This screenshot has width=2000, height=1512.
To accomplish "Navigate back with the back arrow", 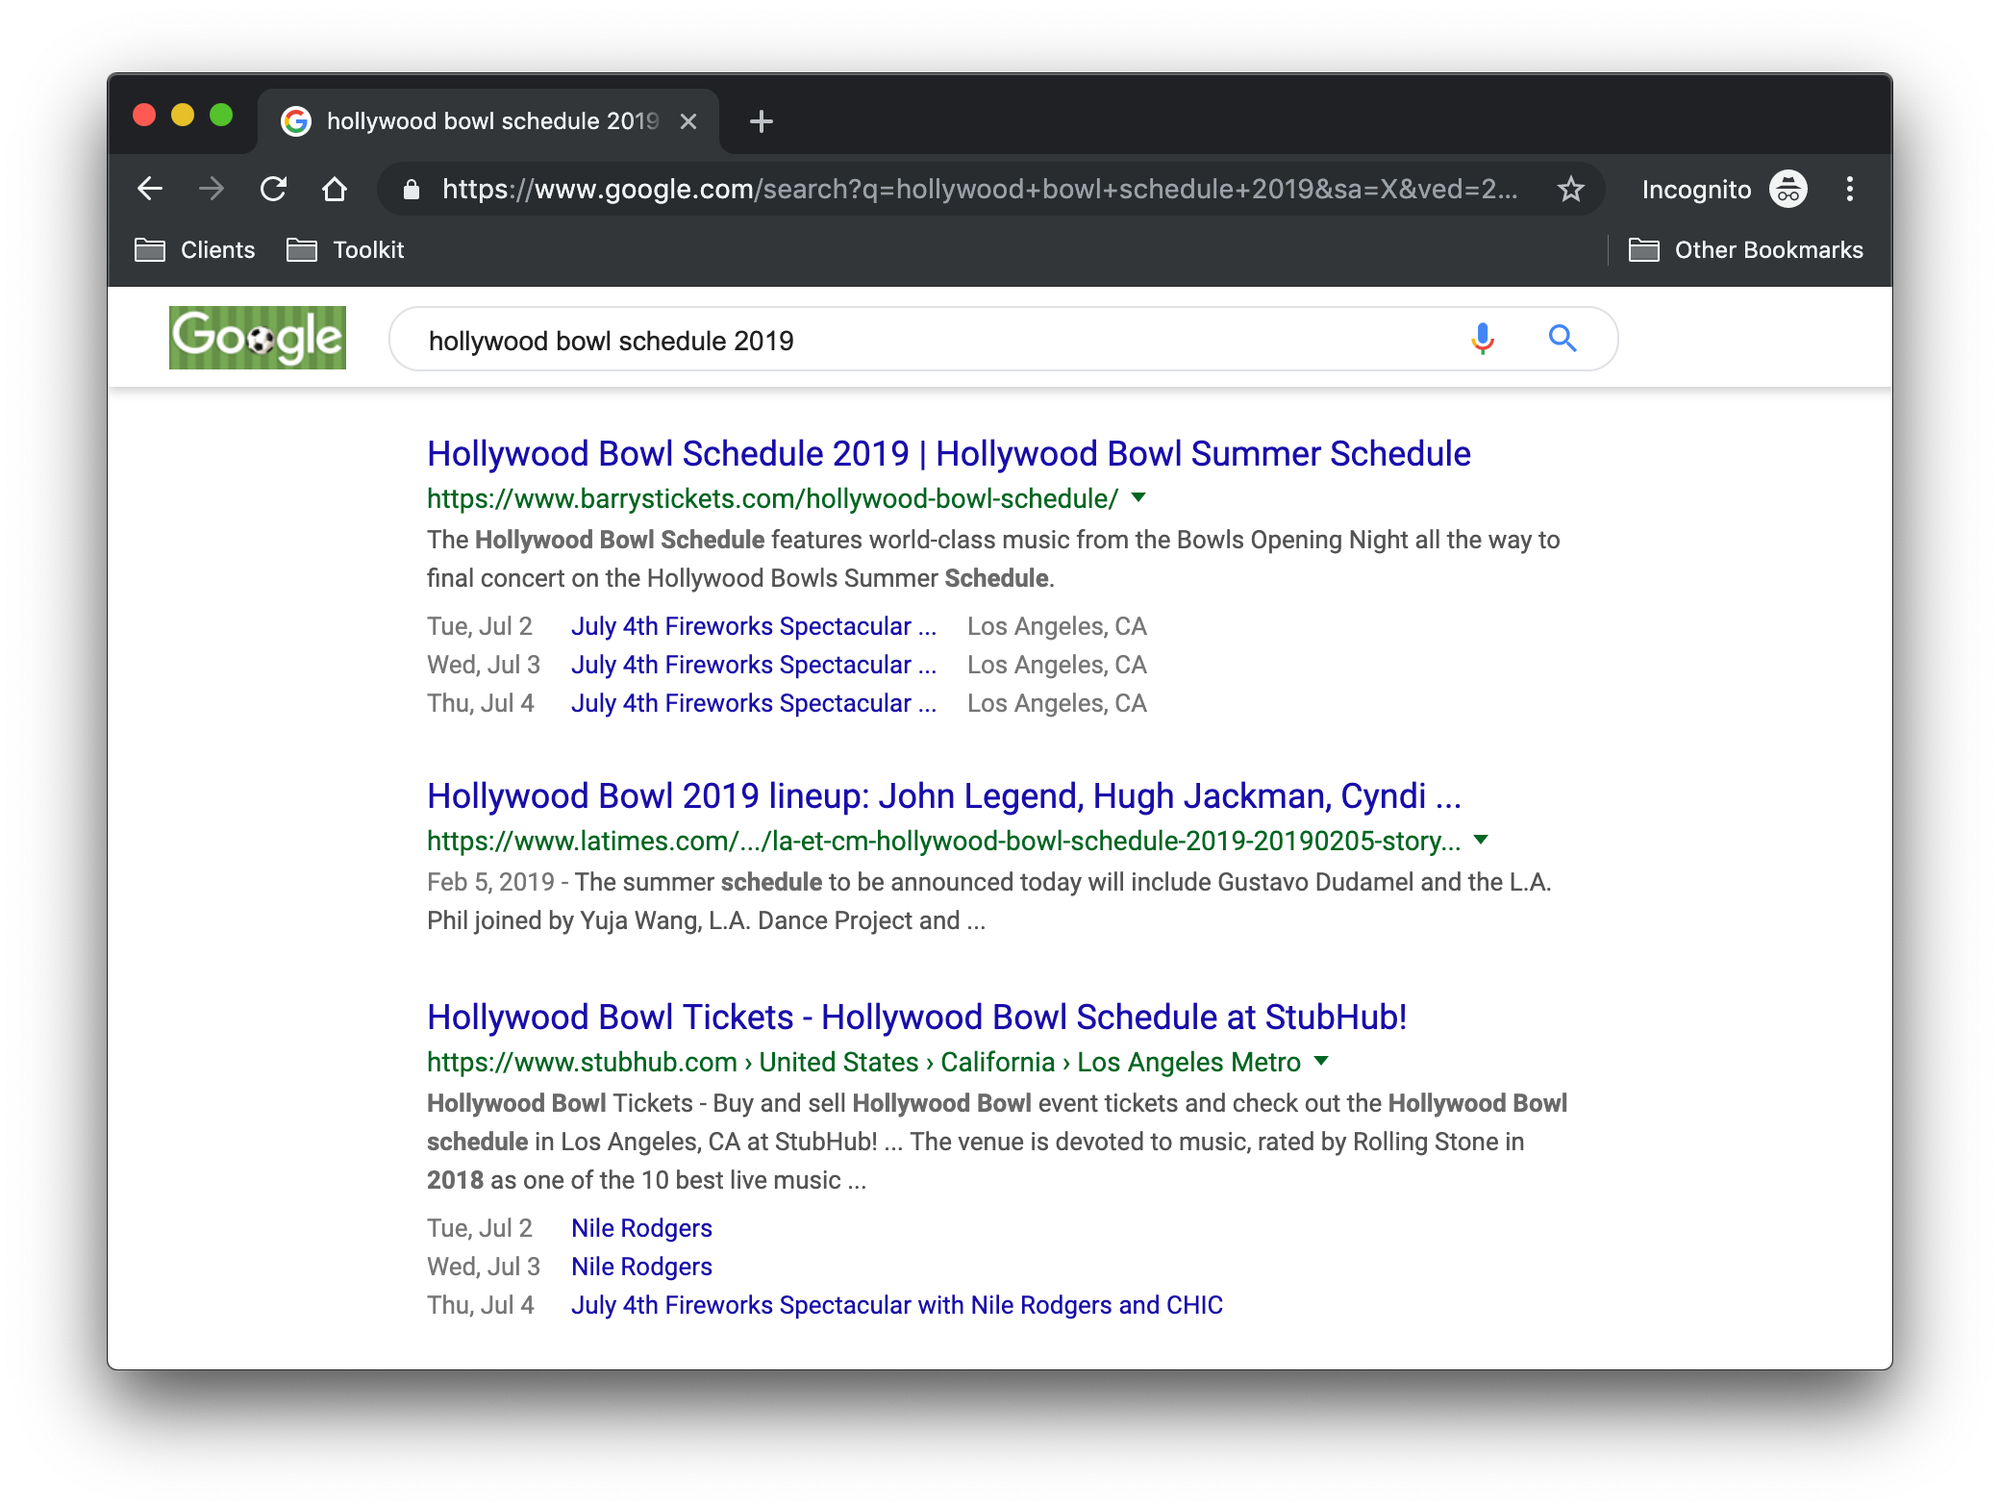I will point(150,189).
